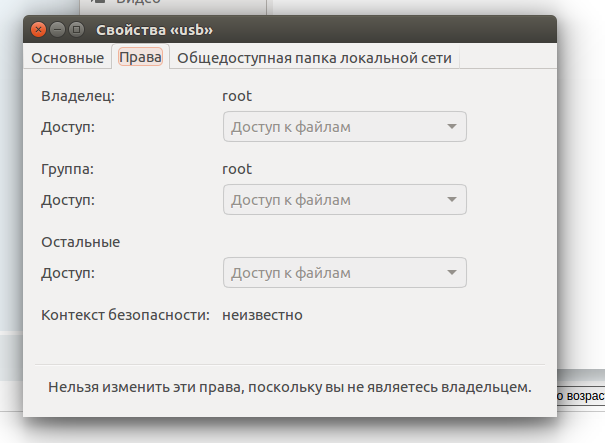
Task: Open the Остальные access dropdown
Action: coord(344,272)
